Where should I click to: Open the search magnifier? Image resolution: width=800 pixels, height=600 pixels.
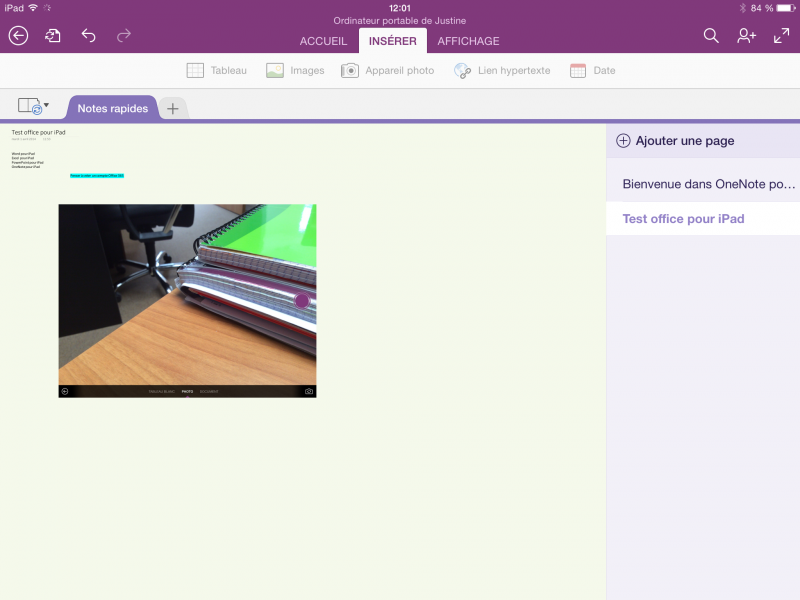(x=711, y=36)
